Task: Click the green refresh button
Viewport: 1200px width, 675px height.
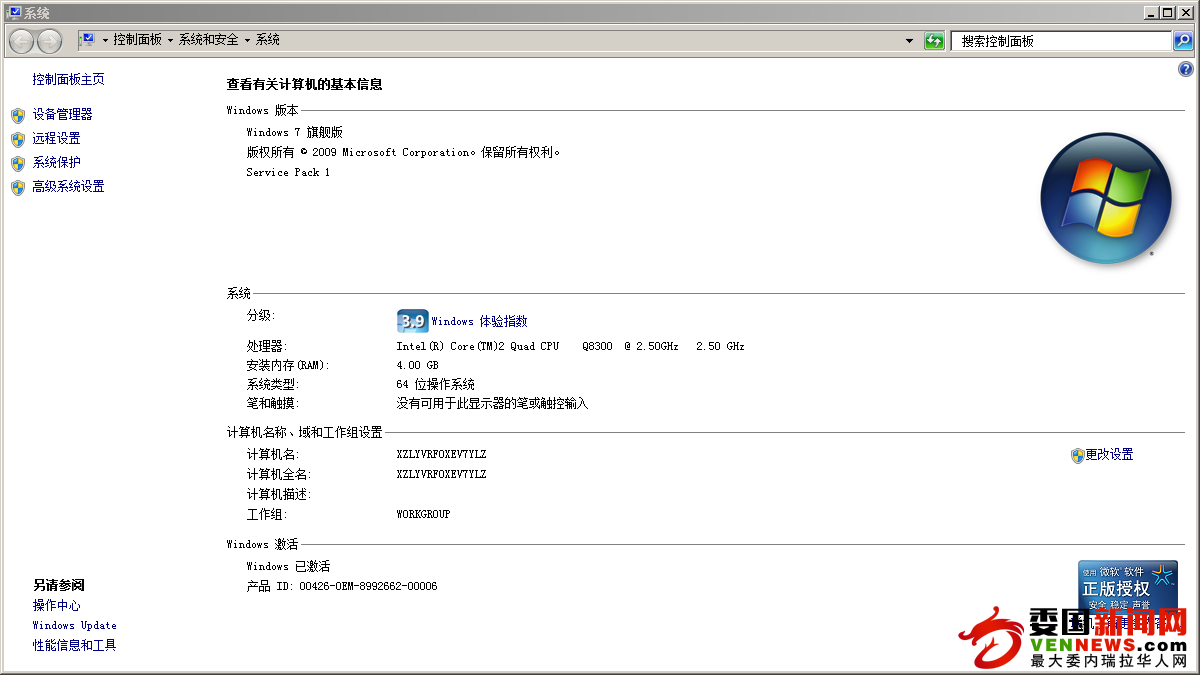Action: pyautogui.click(x=934, y=41)
